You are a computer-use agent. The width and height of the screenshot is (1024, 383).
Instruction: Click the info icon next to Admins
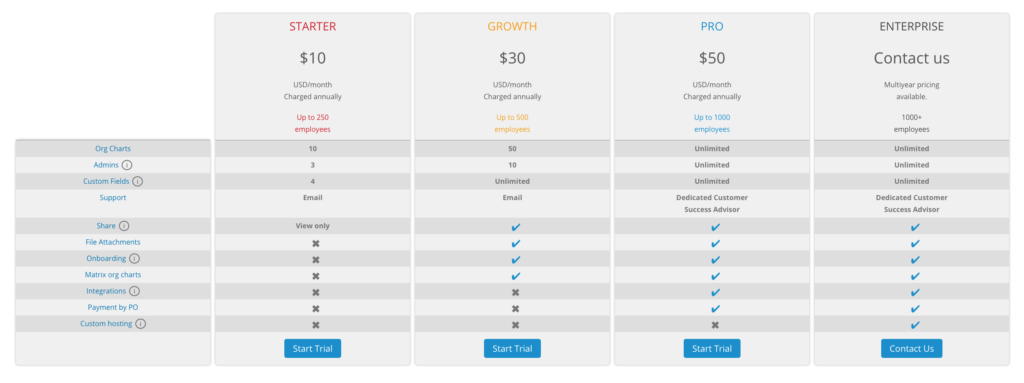coord(127,165)
